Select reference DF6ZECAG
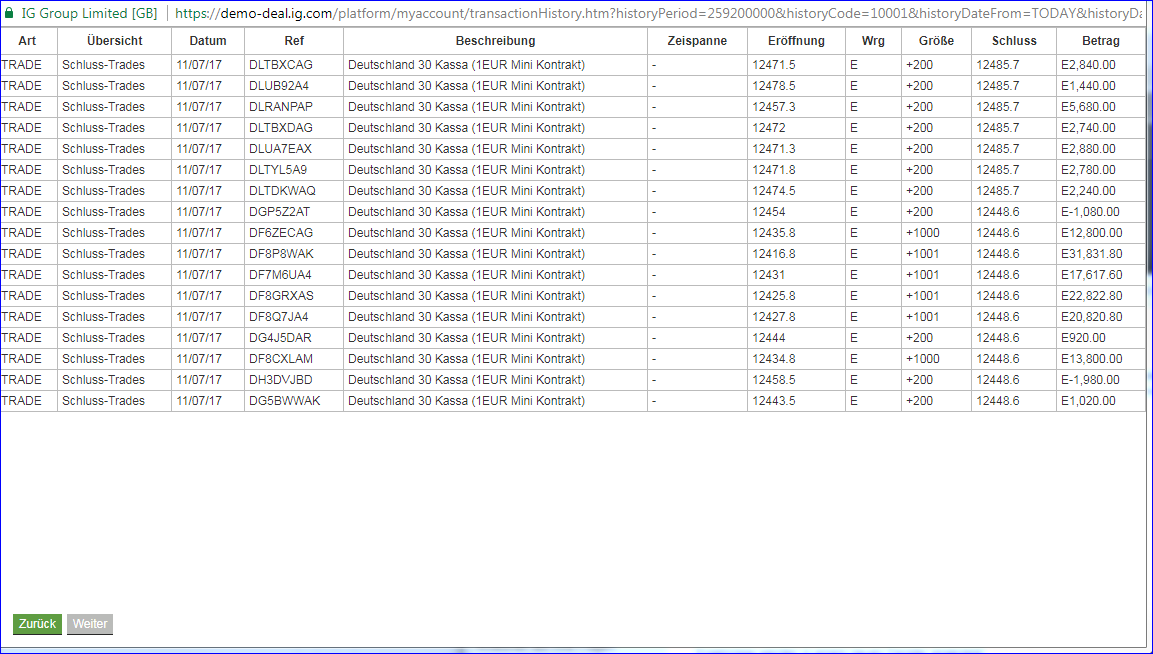This screenshot has width=1153, height=654. click(x=281, y=232)
